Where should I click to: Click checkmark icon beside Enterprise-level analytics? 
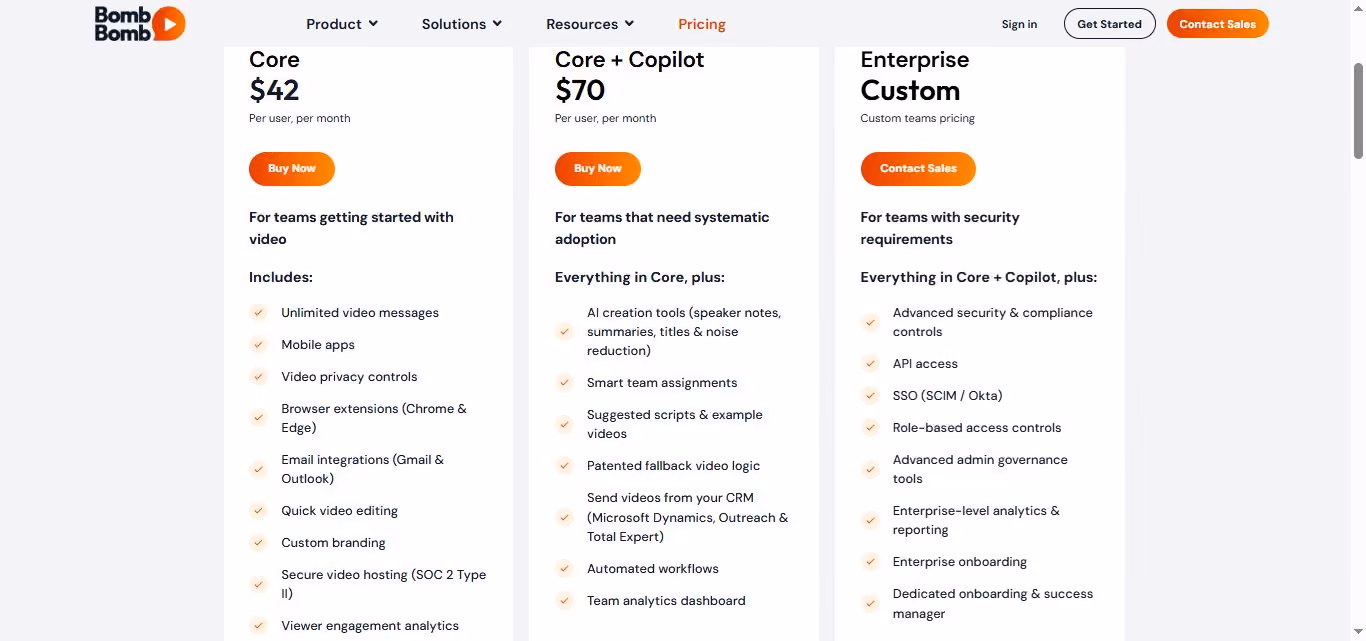tap(870, 520)
